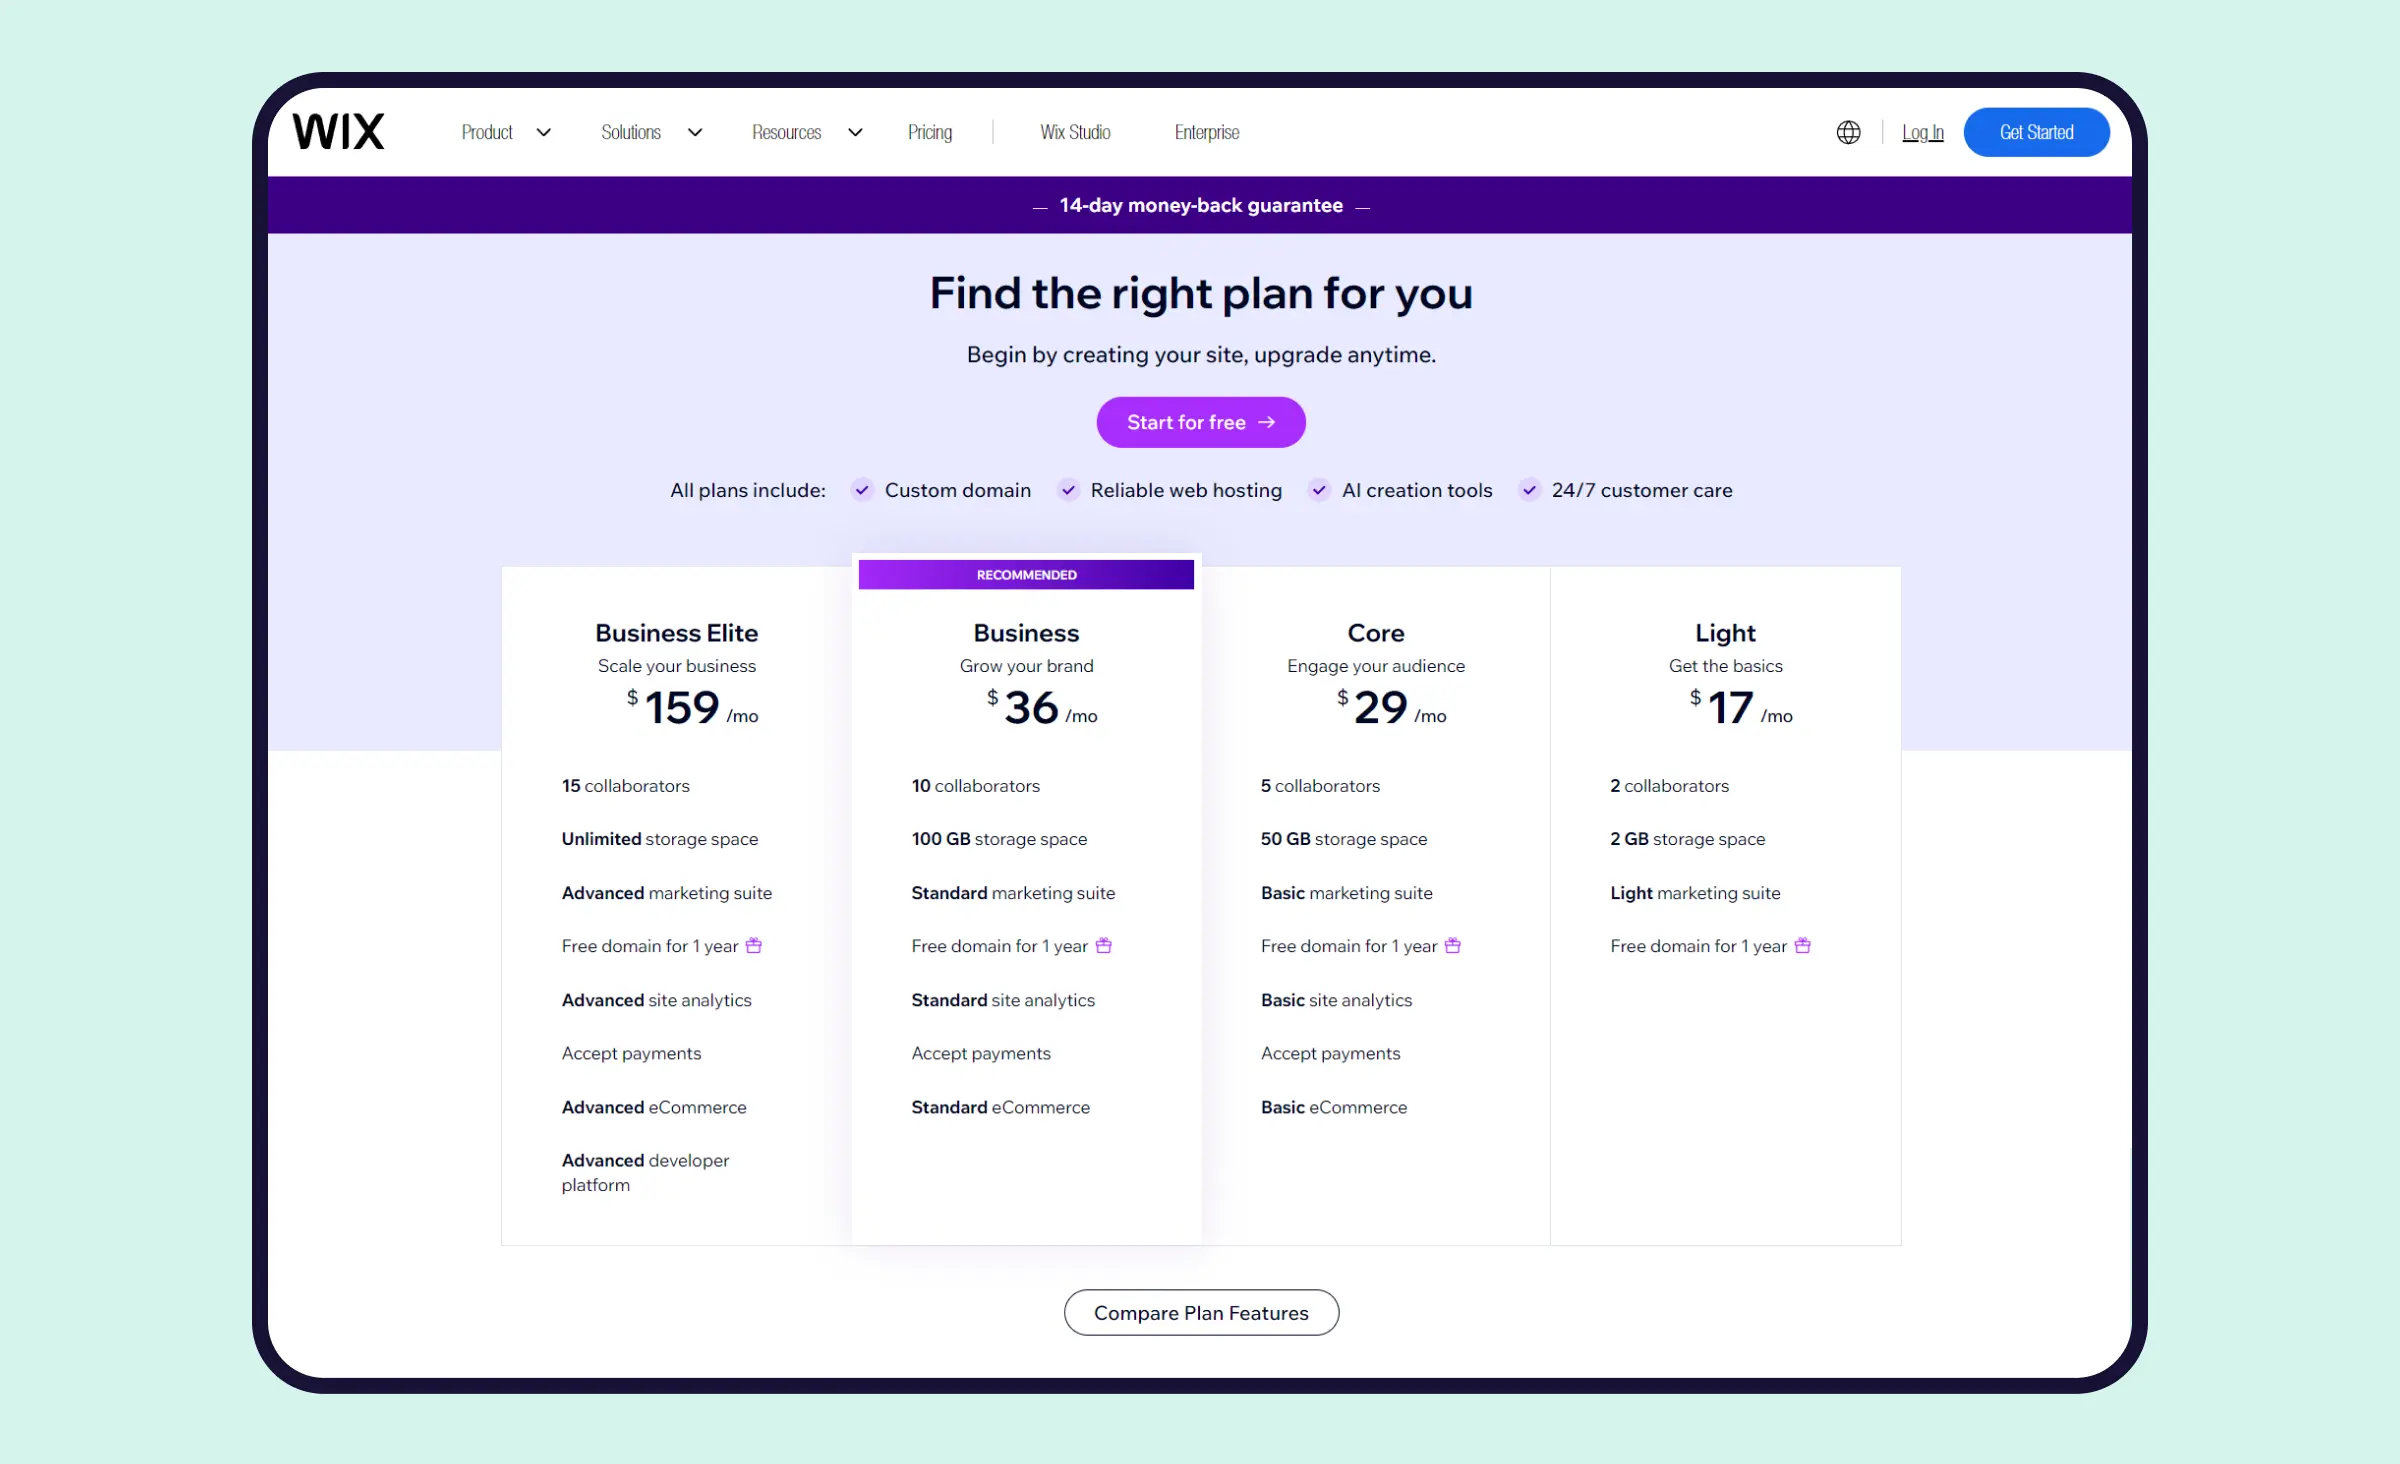Select Enterprise from the navigation bar

click(1206, 131)
